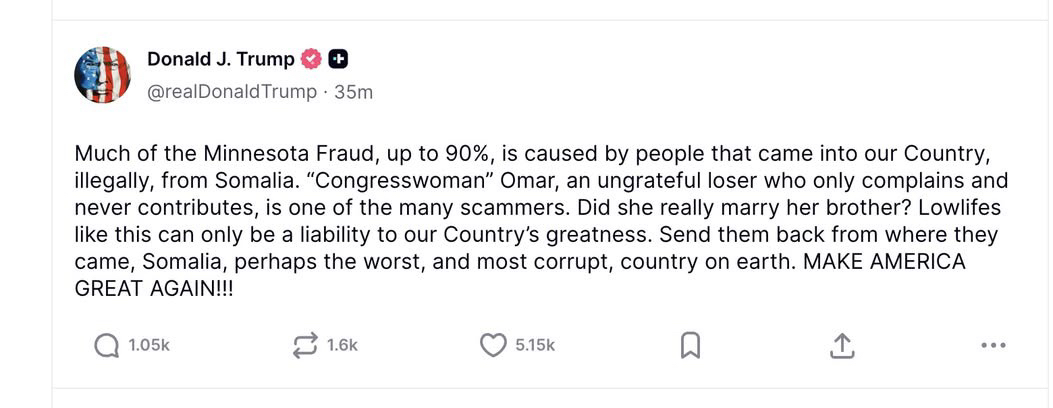The image size is (1053, 408).
Task: Open the @realDonaldTrump handle link
Action: pyautogui.click(x=231, y=92)
